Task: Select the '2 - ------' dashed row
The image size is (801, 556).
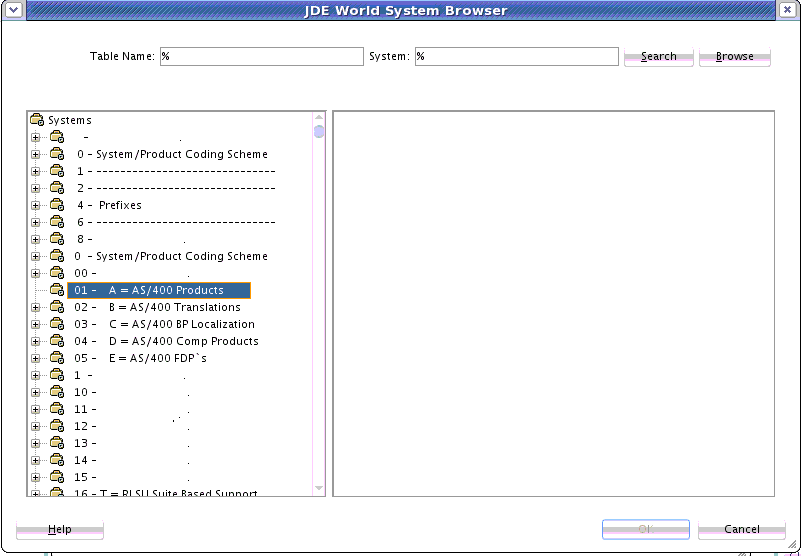Action: click(x=176, y=188)
